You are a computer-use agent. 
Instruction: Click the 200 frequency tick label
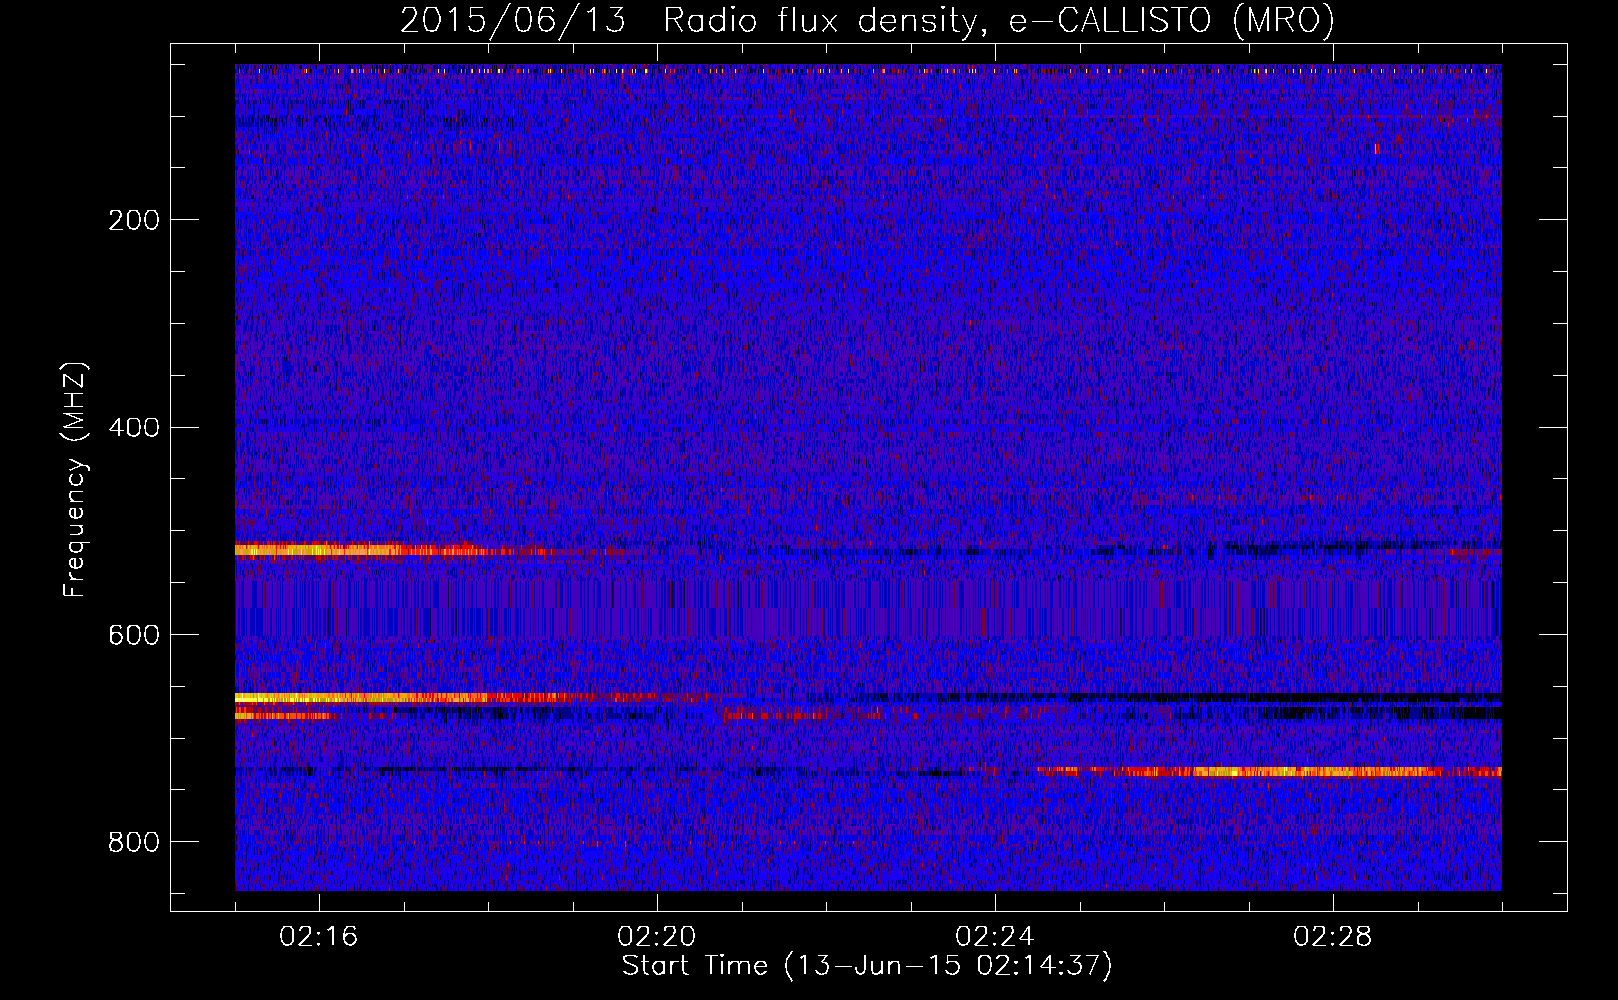pyautogui.click(x=134, y=220)
